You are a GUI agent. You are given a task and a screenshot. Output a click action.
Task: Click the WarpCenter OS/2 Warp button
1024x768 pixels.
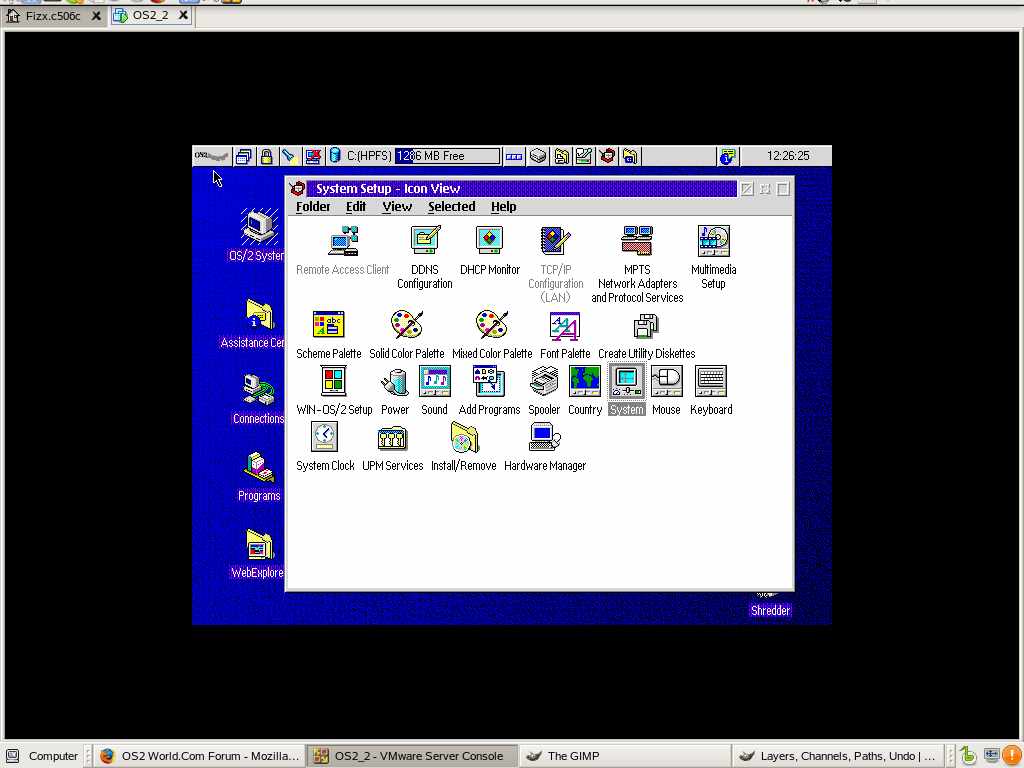[211, 156]
